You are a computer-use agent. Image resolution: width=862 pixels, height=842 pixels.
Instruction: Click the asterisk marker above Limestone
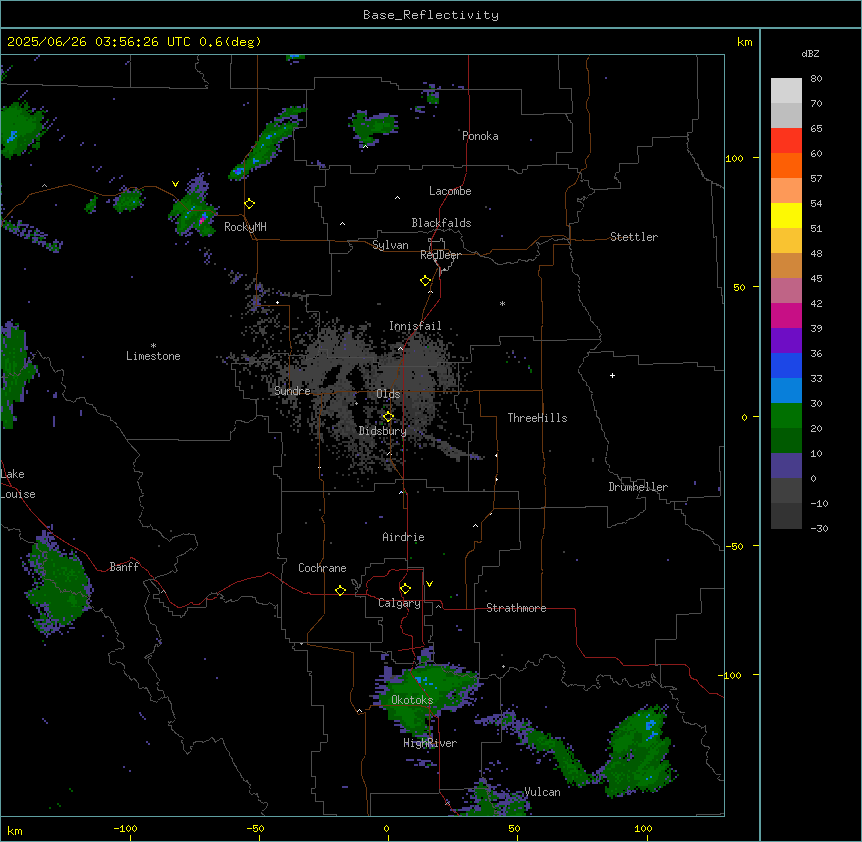point(153,346)
